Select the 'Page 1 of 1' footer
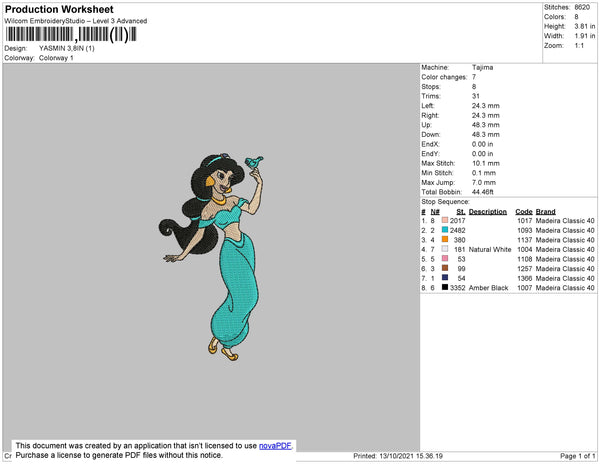 tap(577, 456)
